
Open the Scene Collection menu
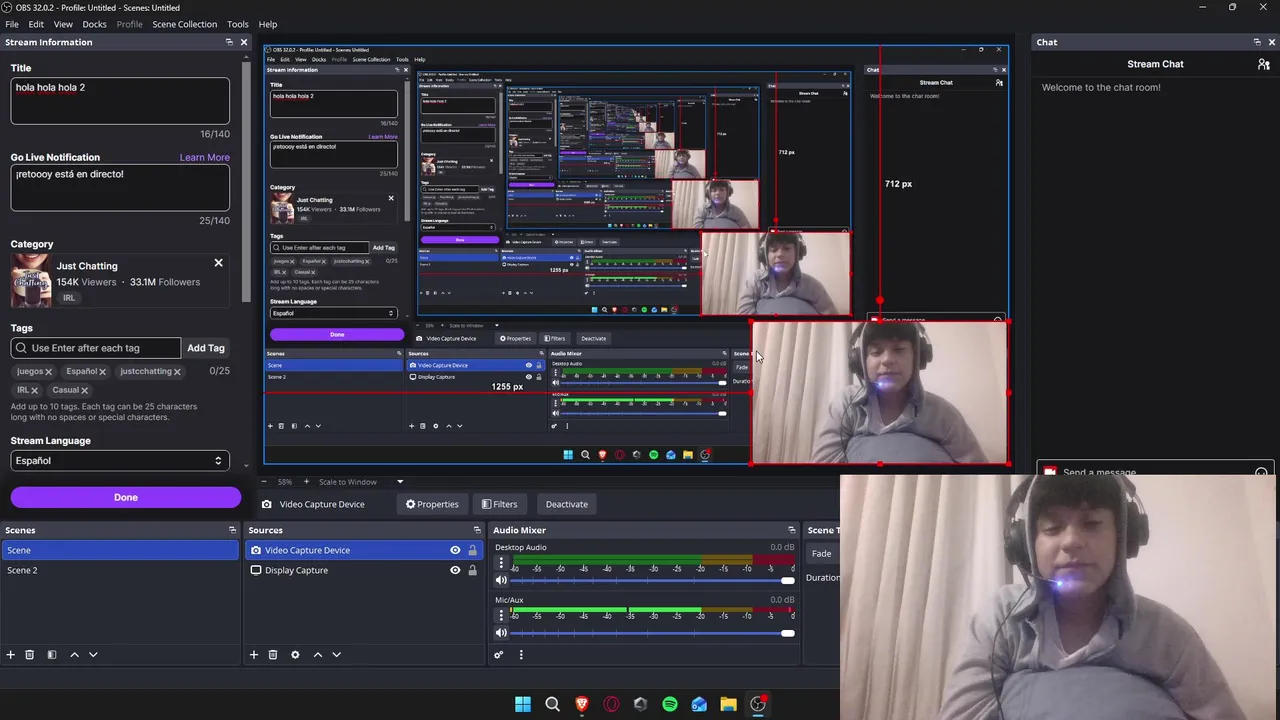click(184, 24)
